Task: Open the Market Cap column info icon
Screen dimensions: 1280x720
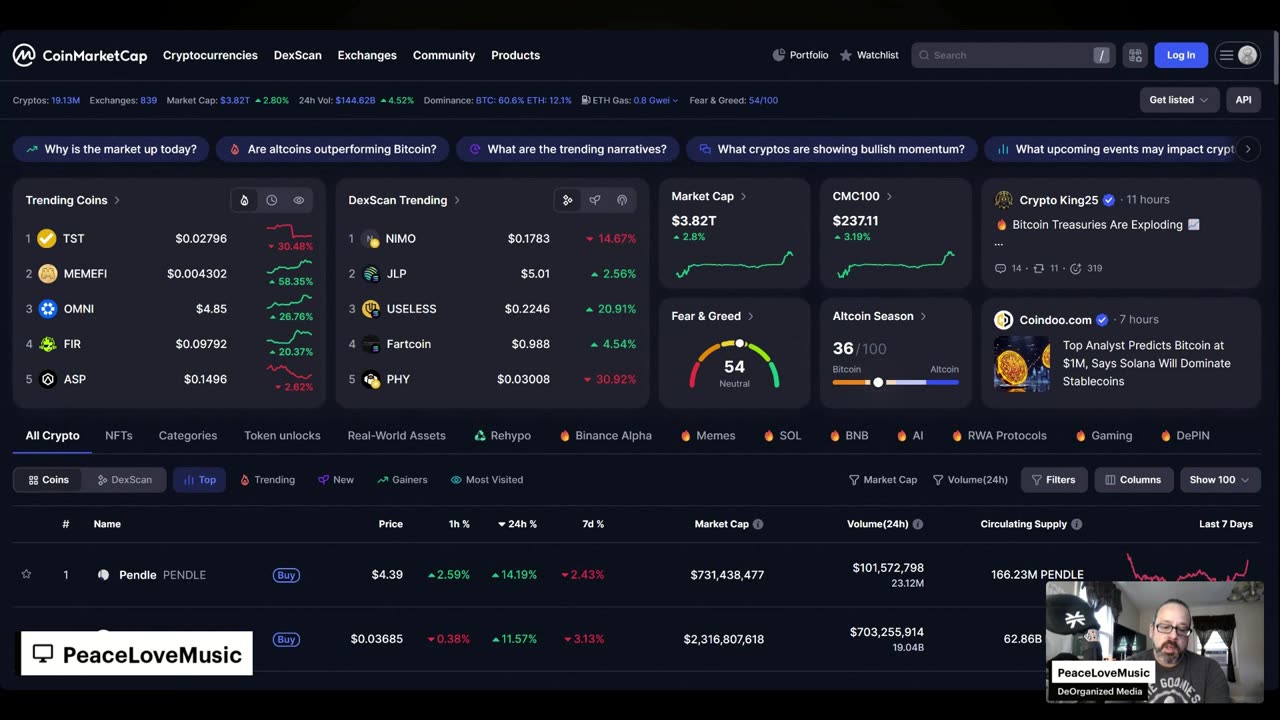Action: [x=758, y=524]
